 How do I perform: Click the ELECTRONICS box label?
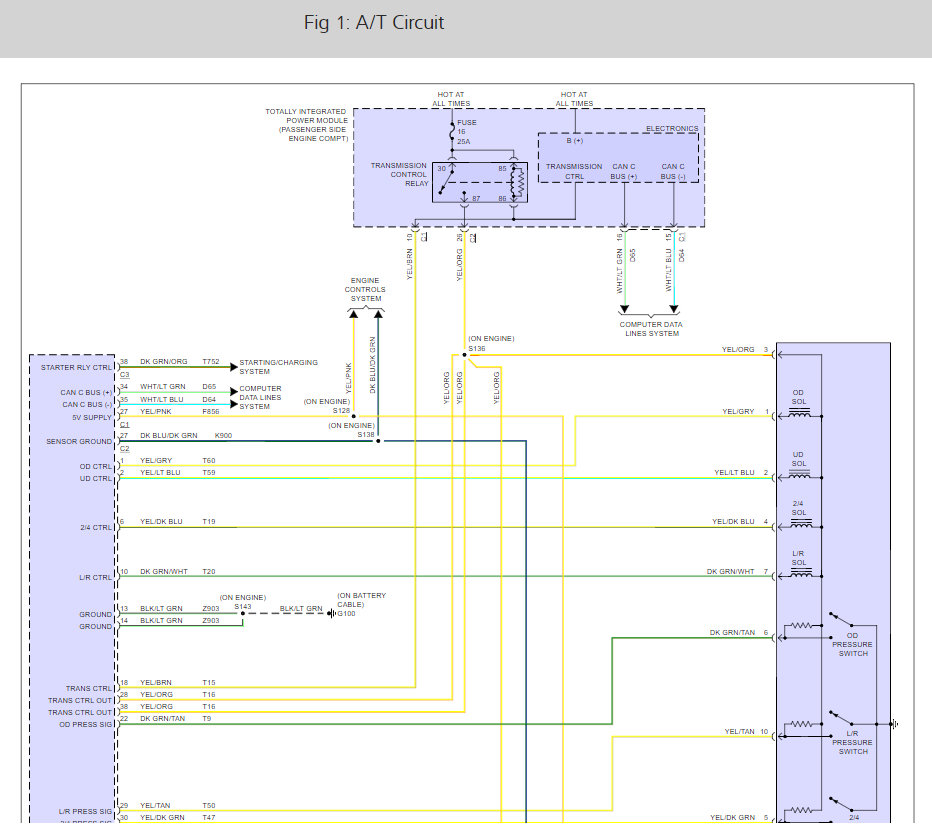tap(672, 129)
